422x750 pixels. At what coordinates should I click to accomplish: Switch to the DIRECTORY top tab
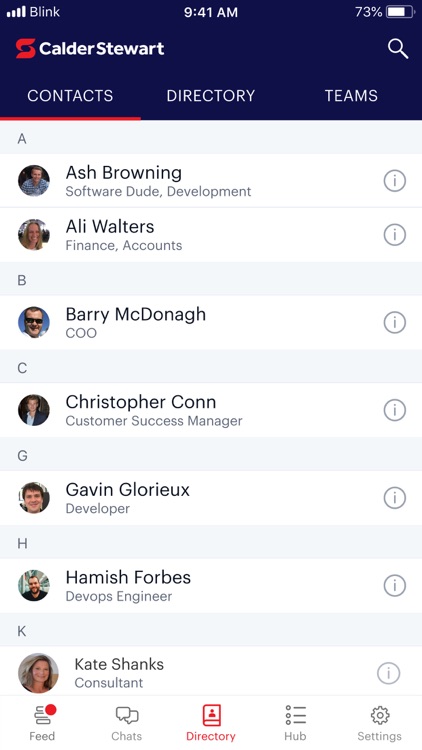tap(211, 96)
